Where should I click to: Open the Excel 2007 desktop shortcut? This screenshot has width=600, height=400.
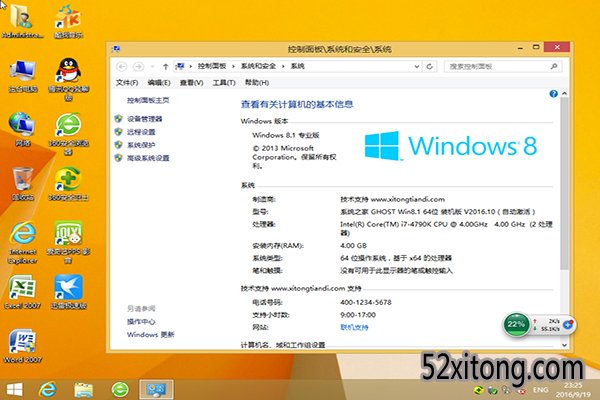click(x=23, y=292)
